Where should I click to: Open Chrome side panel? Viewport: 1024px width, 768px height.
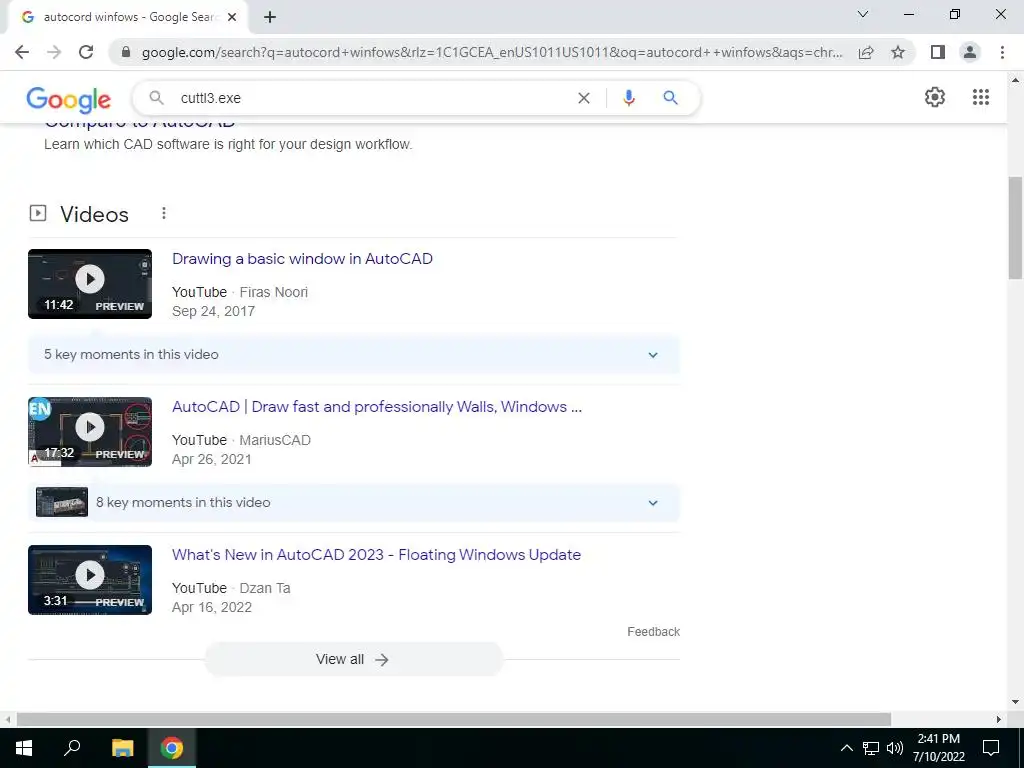point(938,52)
